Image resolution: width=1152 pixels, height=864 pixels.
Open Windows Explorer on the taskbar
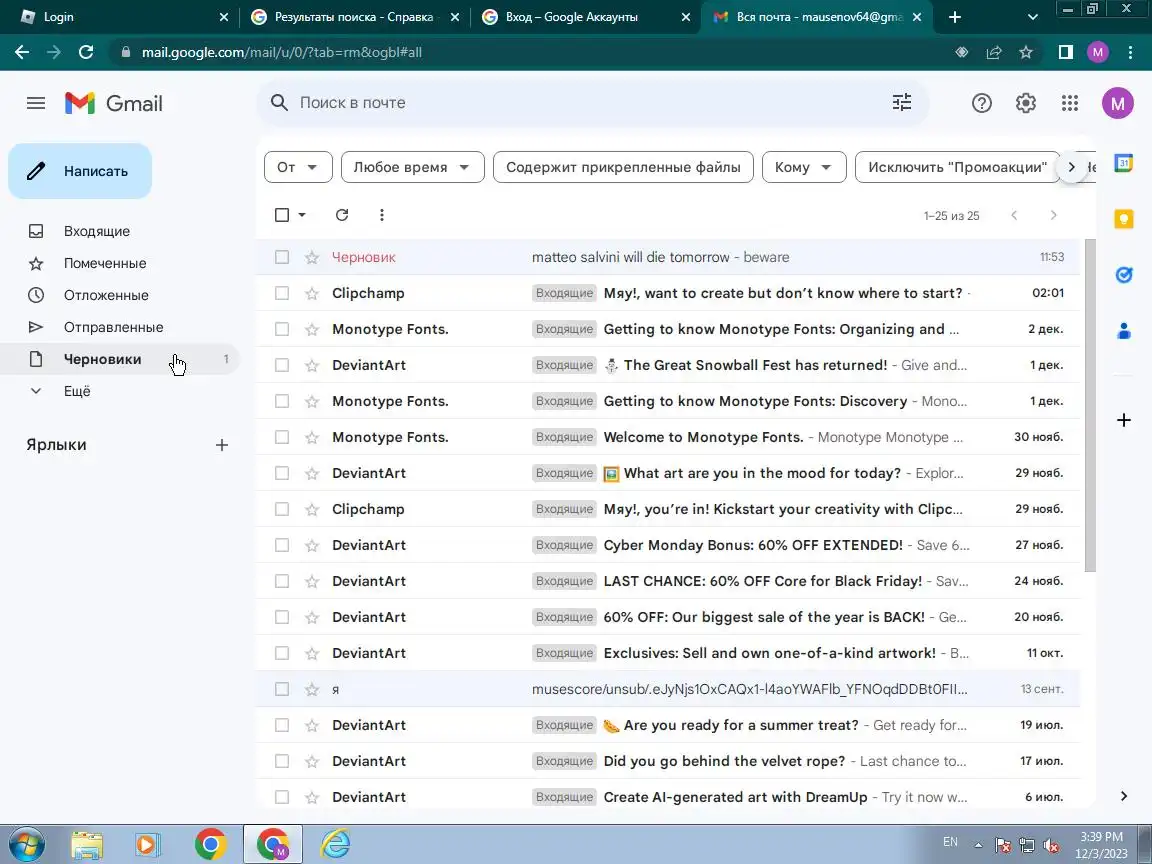click(87, 844)
